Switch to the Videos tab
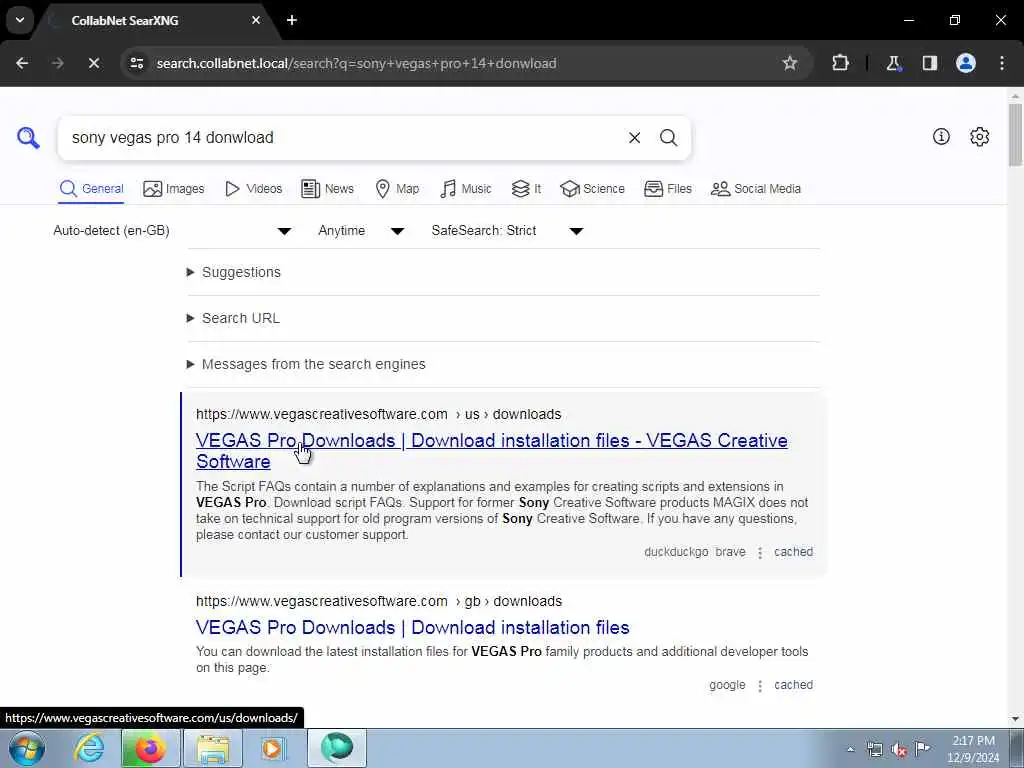This screenshot has width=1024, height=768. 253,189
